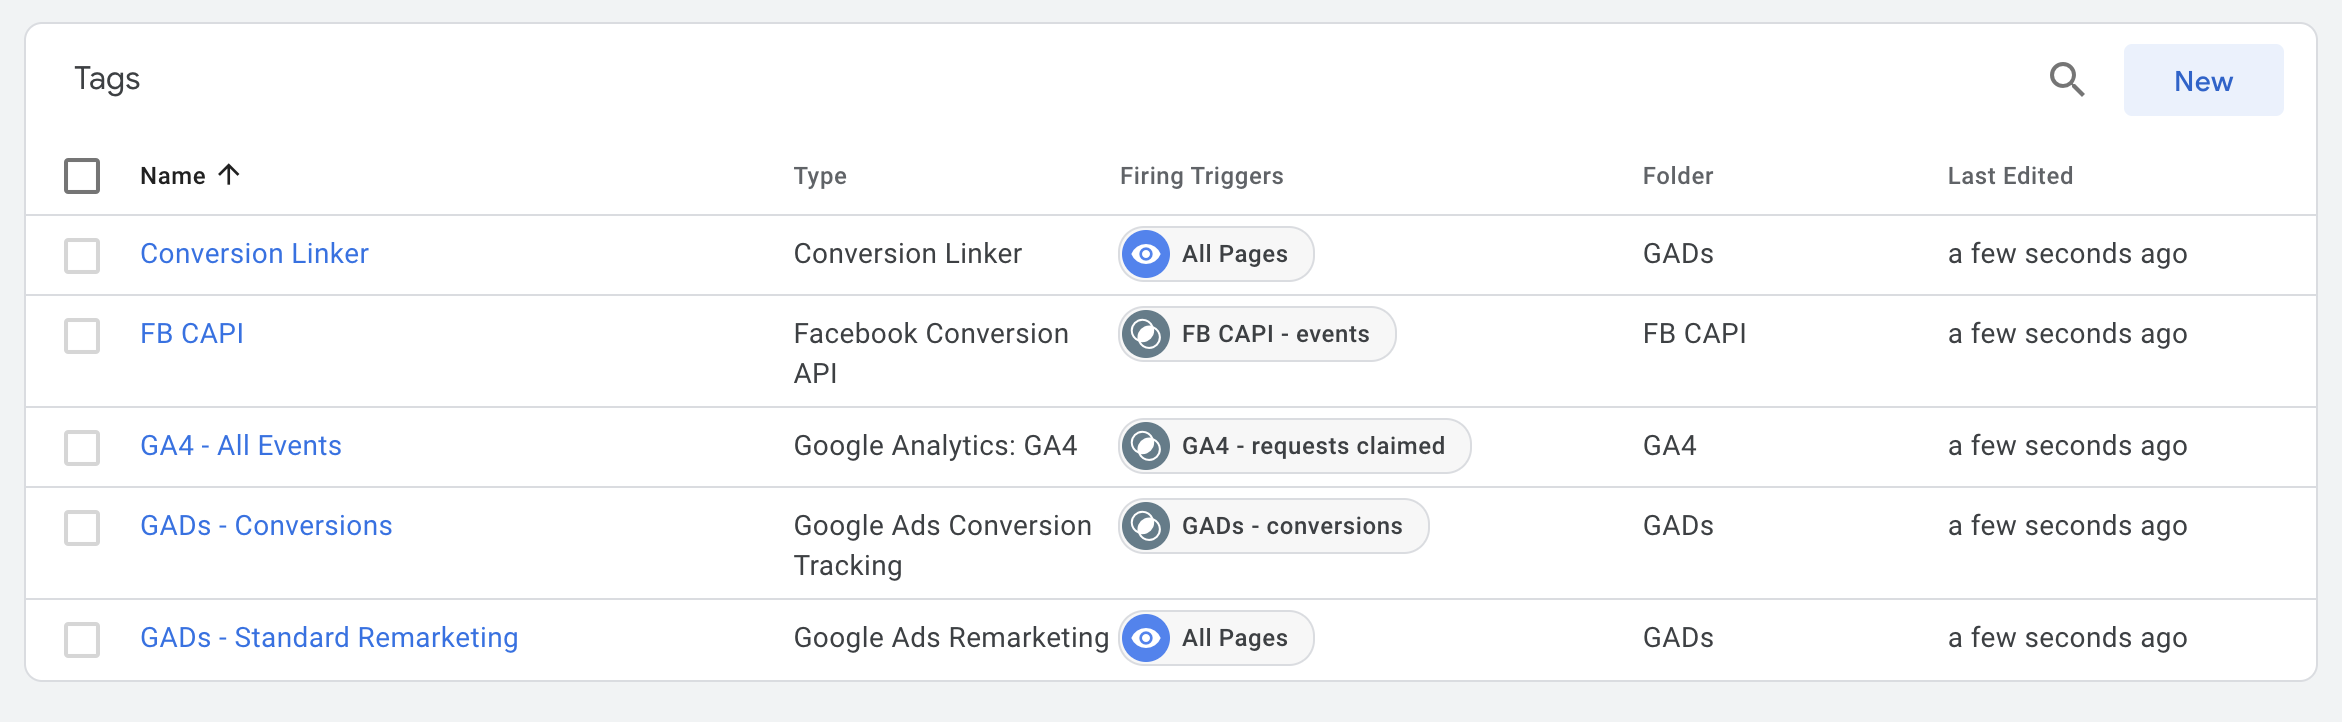Click the Name sort arrow icon
This screenshot has height=722, width=2342.
229,175
